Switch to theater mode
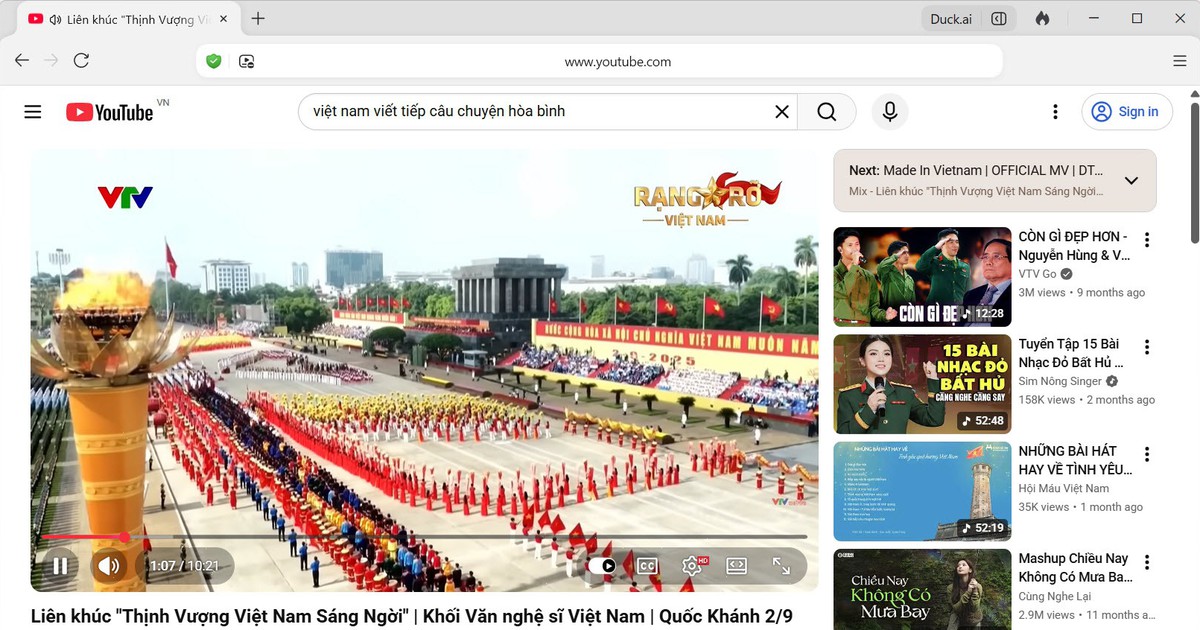This screenshot has height=630, width=1200. pyautogui.click(x=737, y=566)
